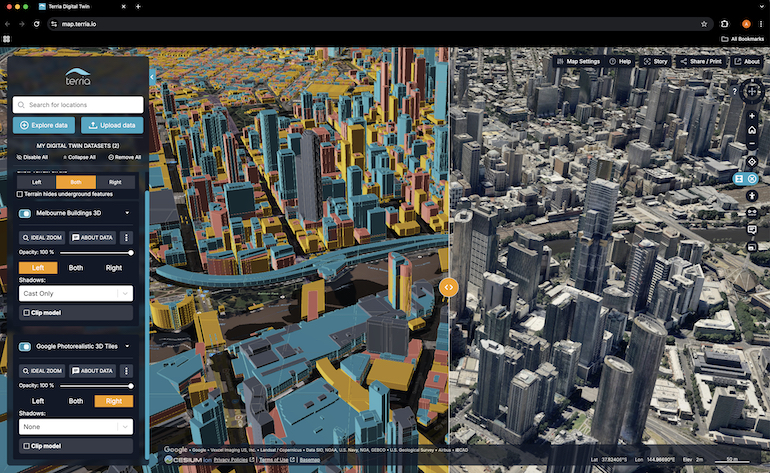Open the Story menu

[x=655, y=61]
